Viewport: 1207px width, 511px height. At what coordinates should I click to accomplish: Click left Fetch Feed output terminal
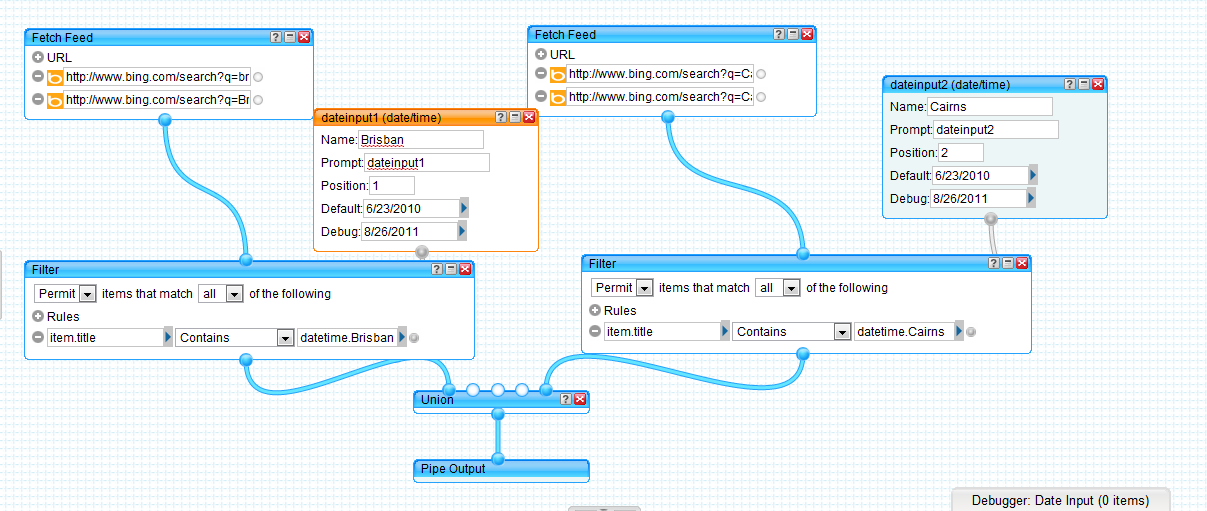(x=166, y=120)
